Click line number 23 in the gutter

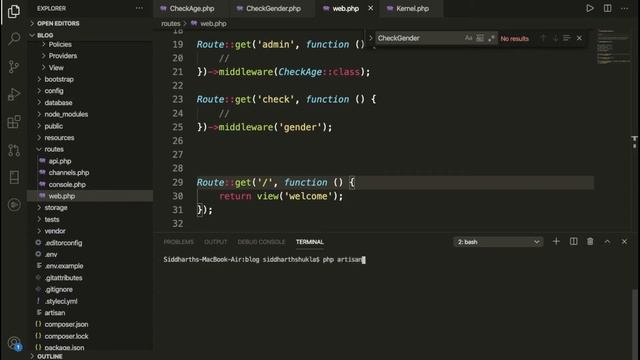[x=178, y=99]
